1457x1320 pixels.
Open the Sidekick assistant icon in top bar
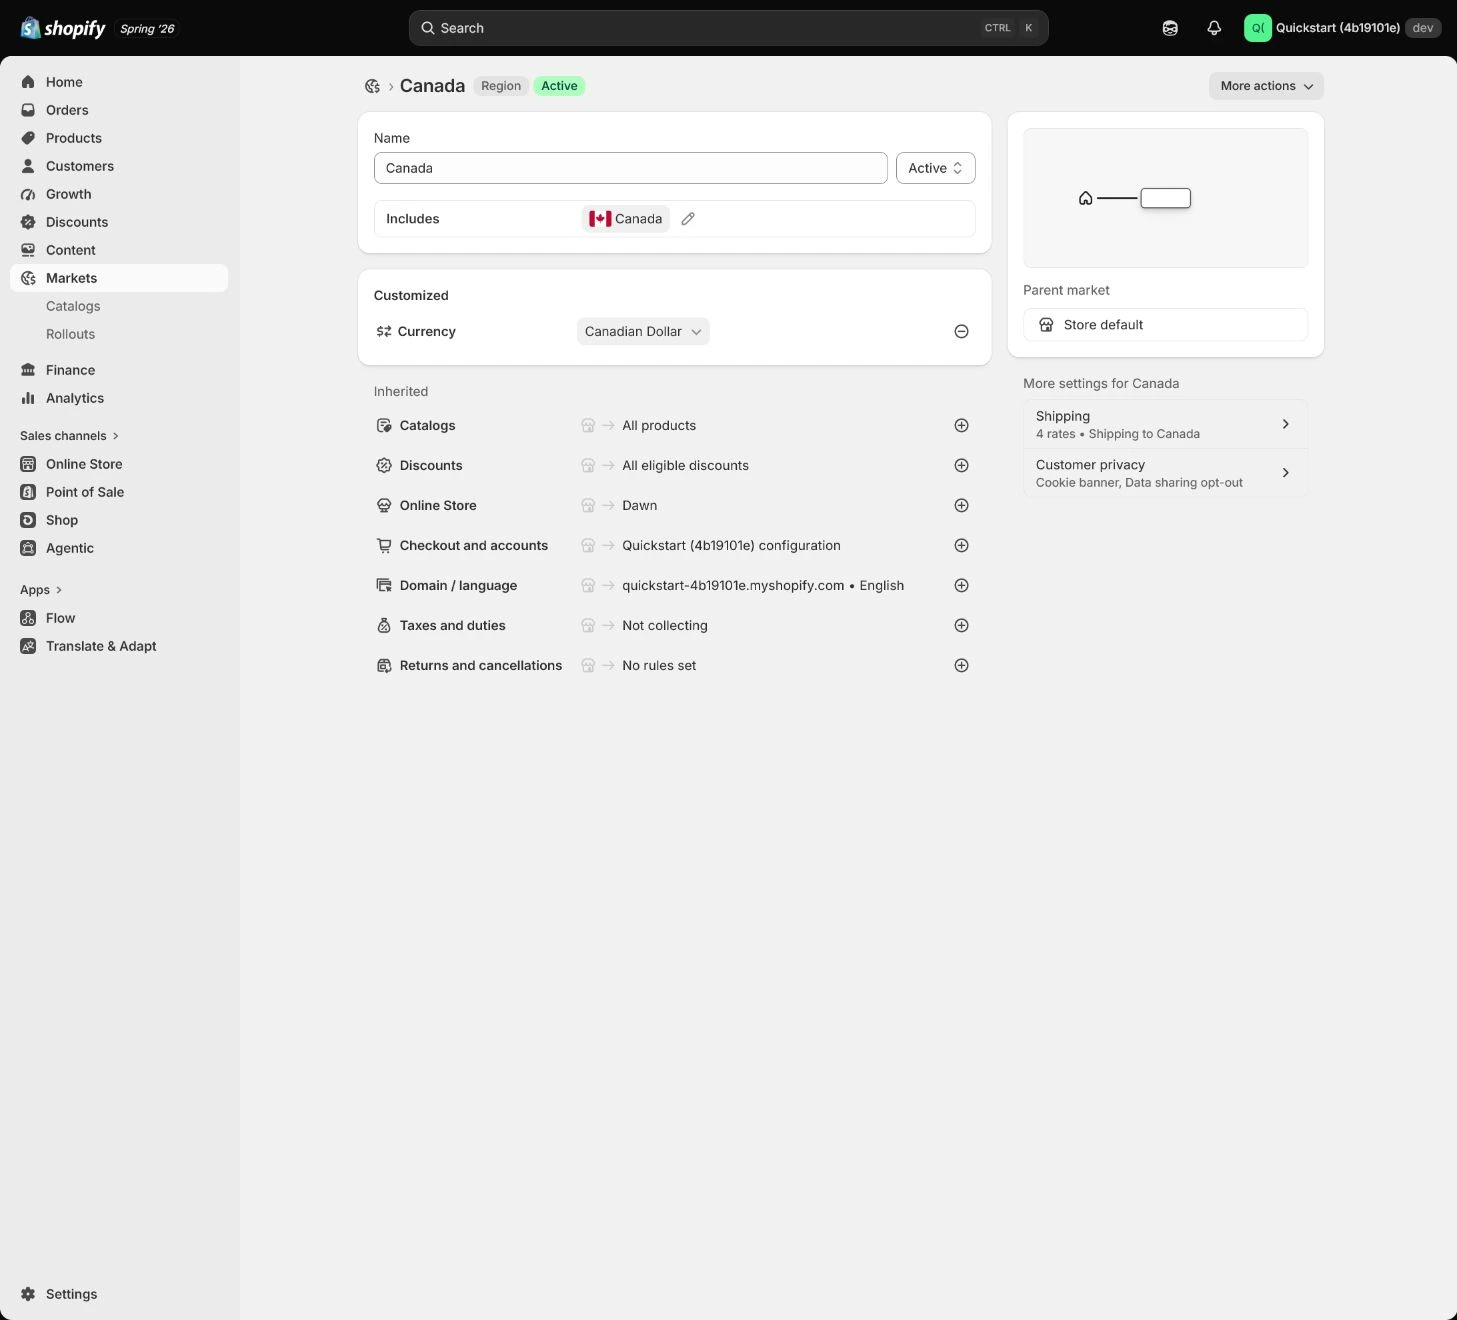tap(1170, 28)
